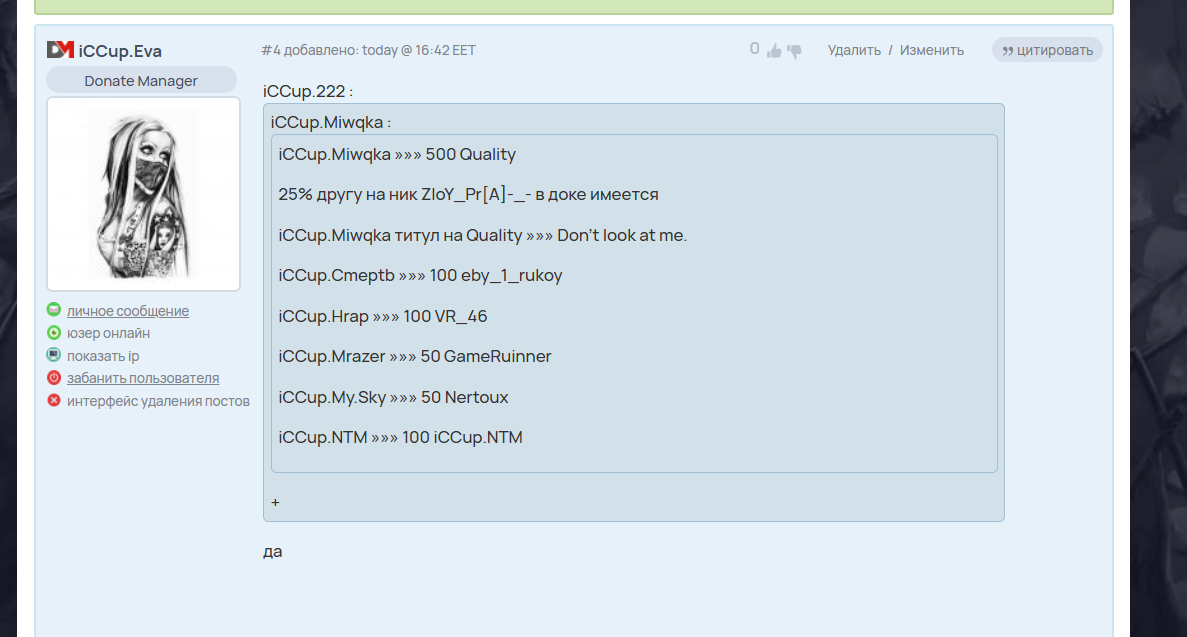1187x637 pixels.
Task: Click line iCCup.Mrazer »»» 50 GameRuinner
Action: [x=414, y=357]
